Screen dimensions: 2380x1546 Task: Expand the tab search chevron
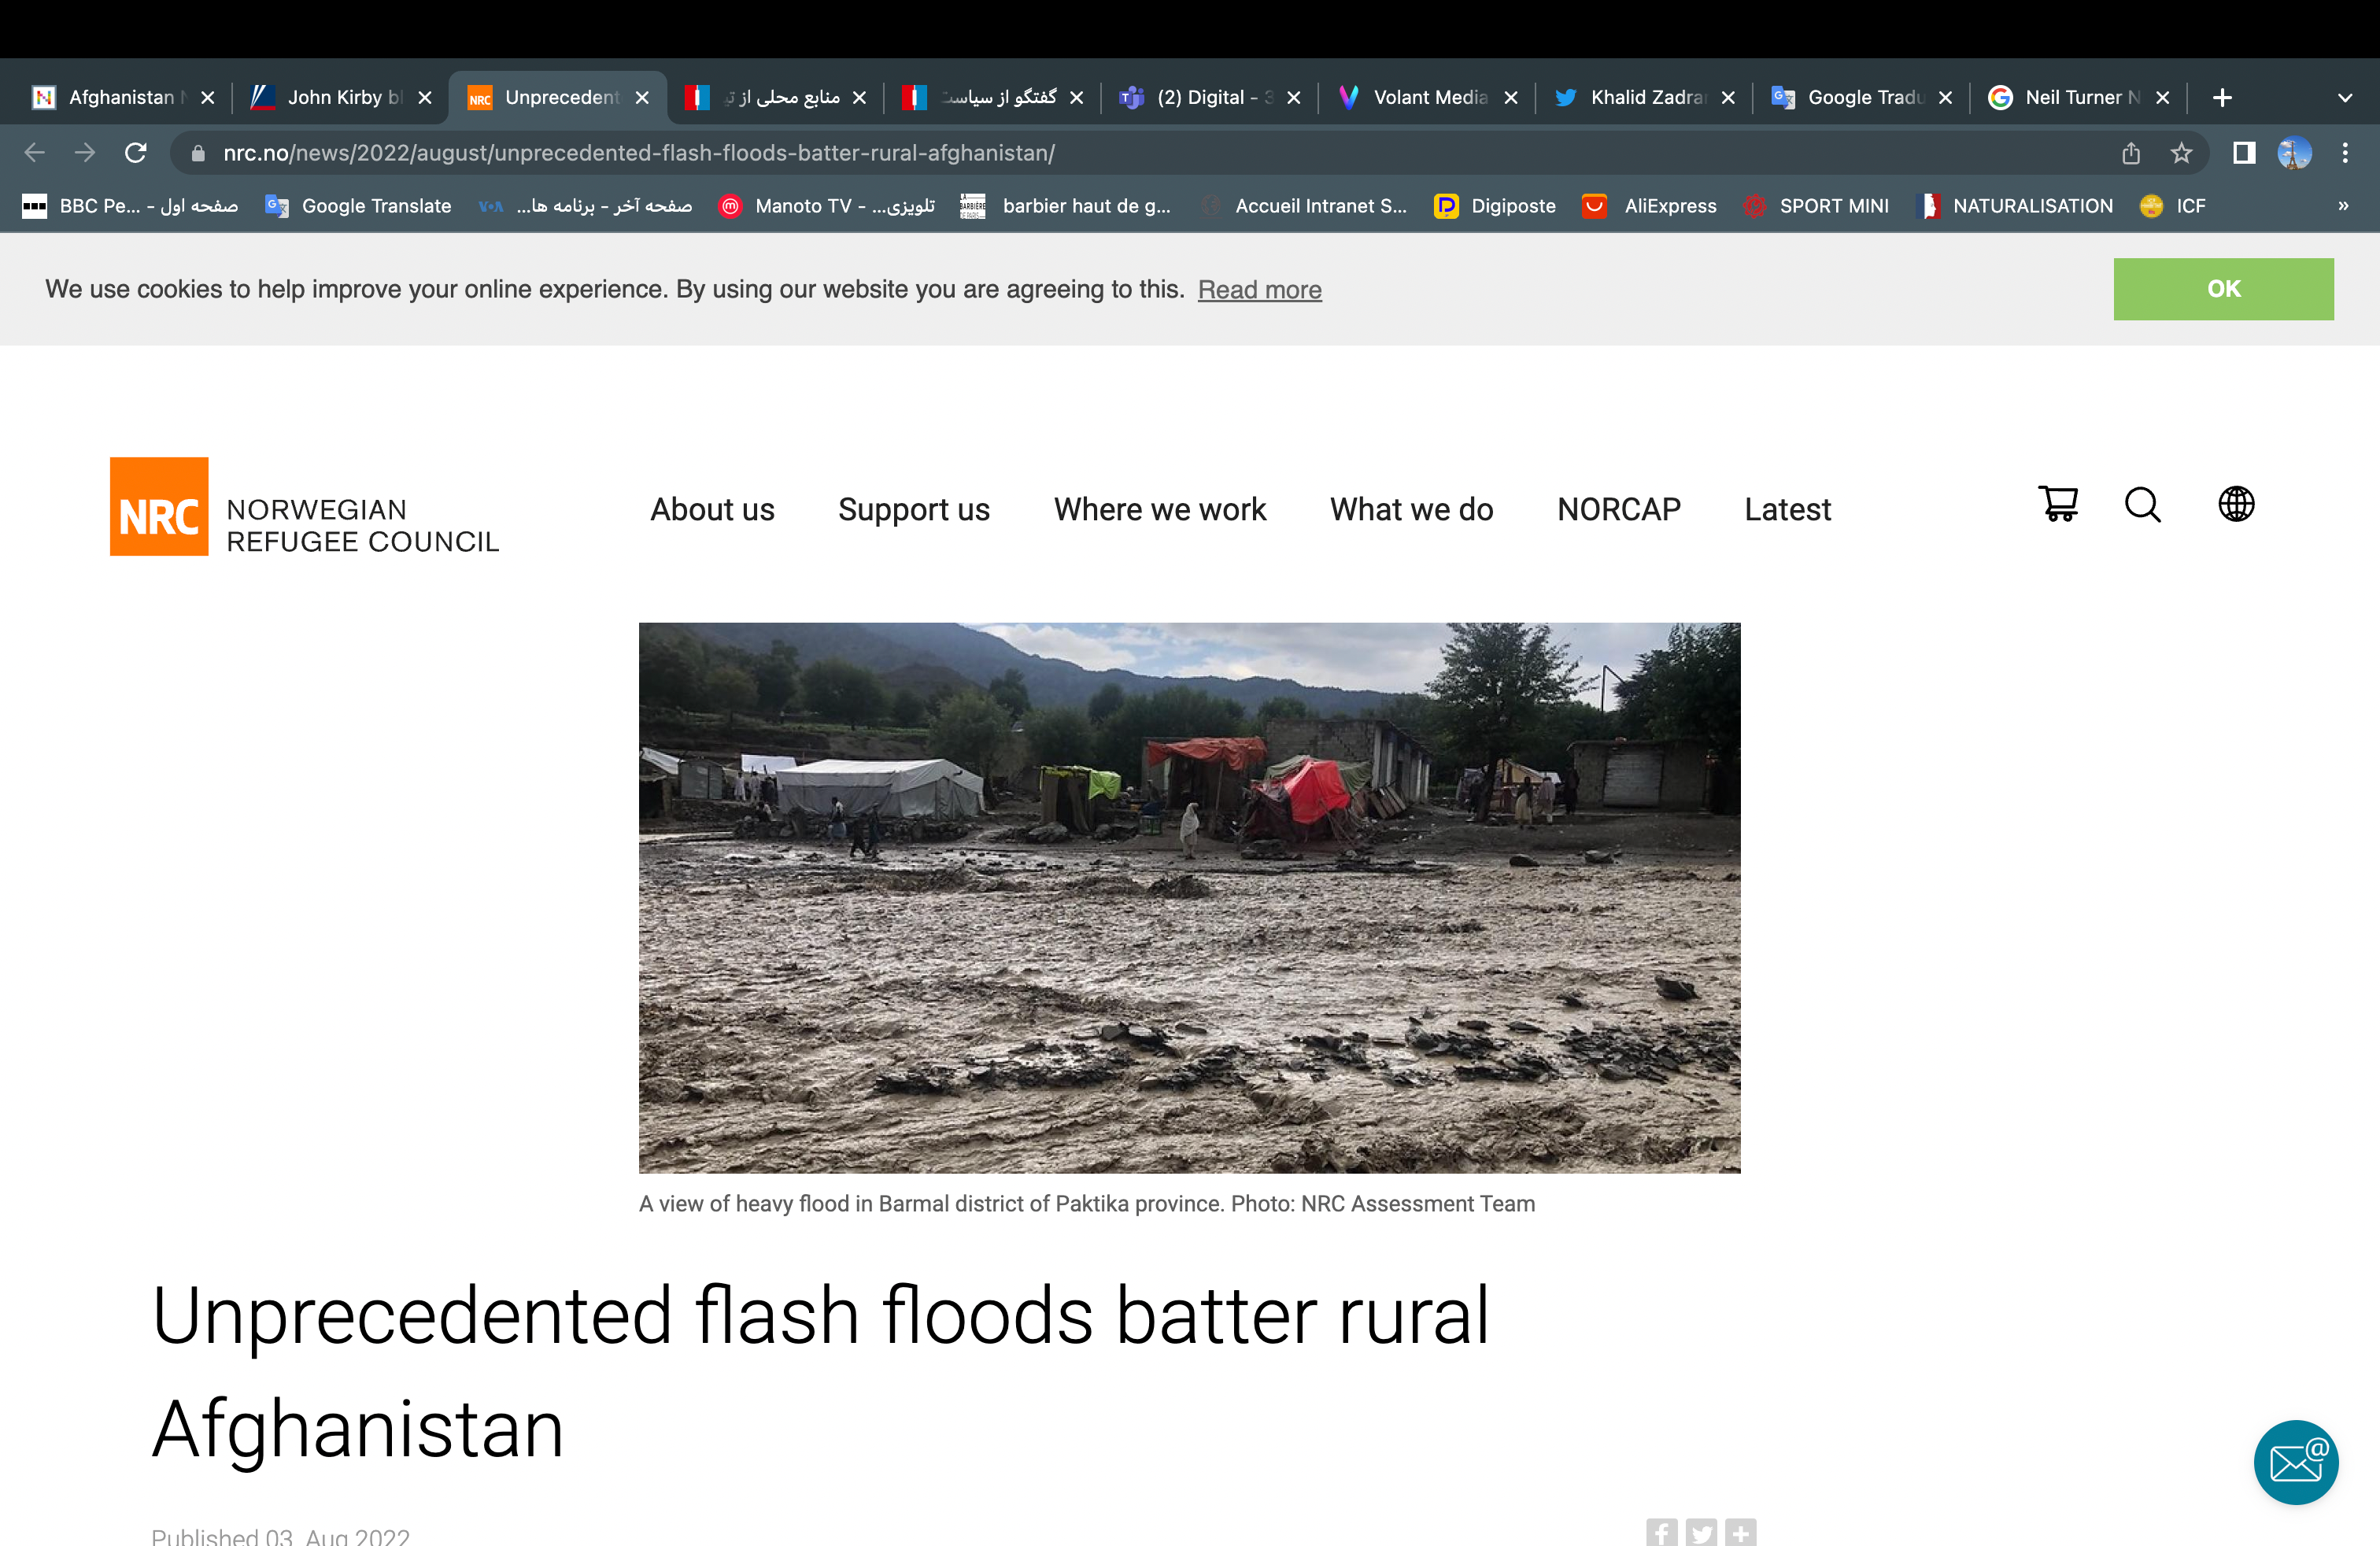click(2345, 98)
